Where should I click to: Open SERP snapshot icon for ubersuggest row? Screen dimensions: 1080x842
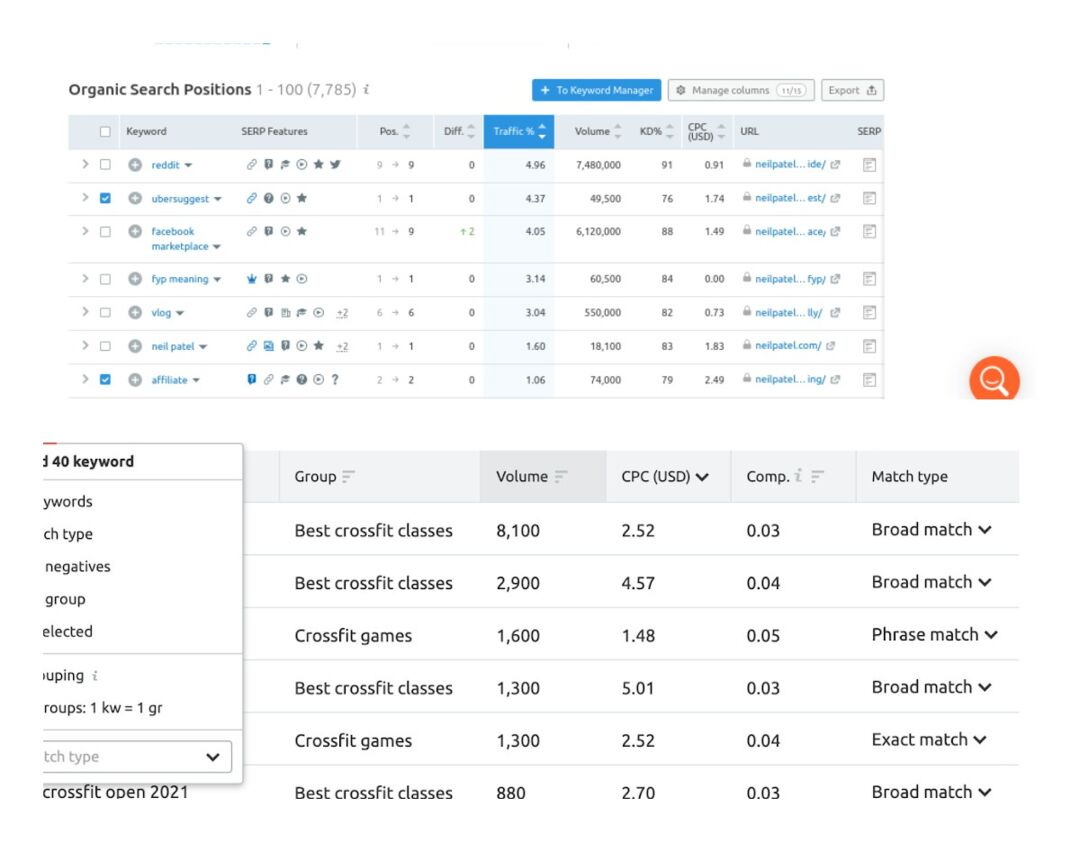pyautogui.click(x=869, y=198)
